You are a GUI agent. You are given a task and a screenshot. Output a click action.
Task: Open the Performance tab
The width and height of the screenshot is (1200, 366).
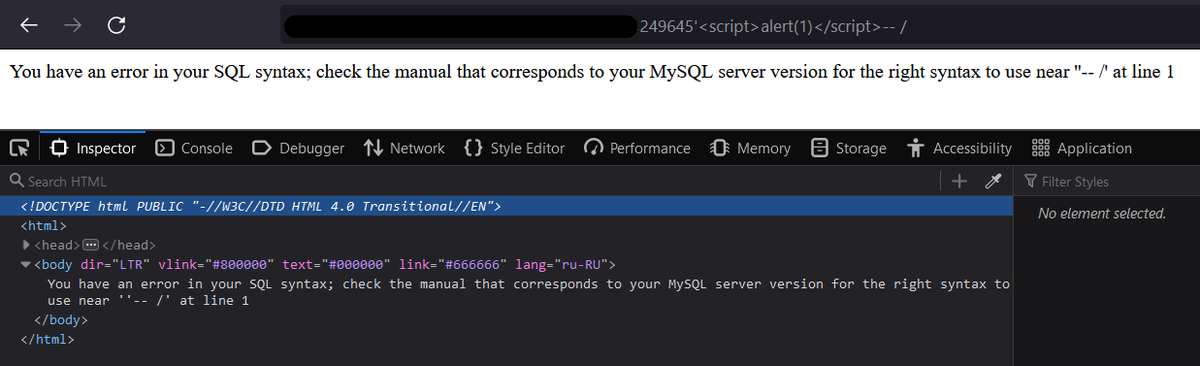pyautogui.click(x=637, y=148)
